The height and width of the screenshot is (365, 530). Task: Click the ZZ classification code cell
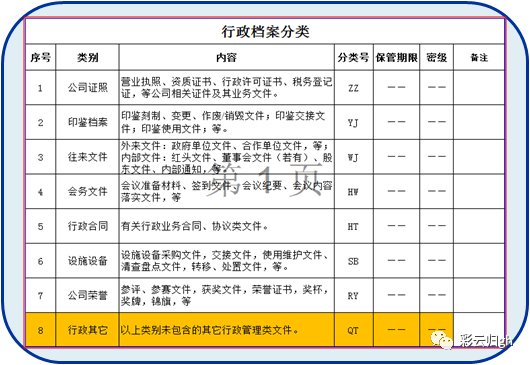point(354,88)
